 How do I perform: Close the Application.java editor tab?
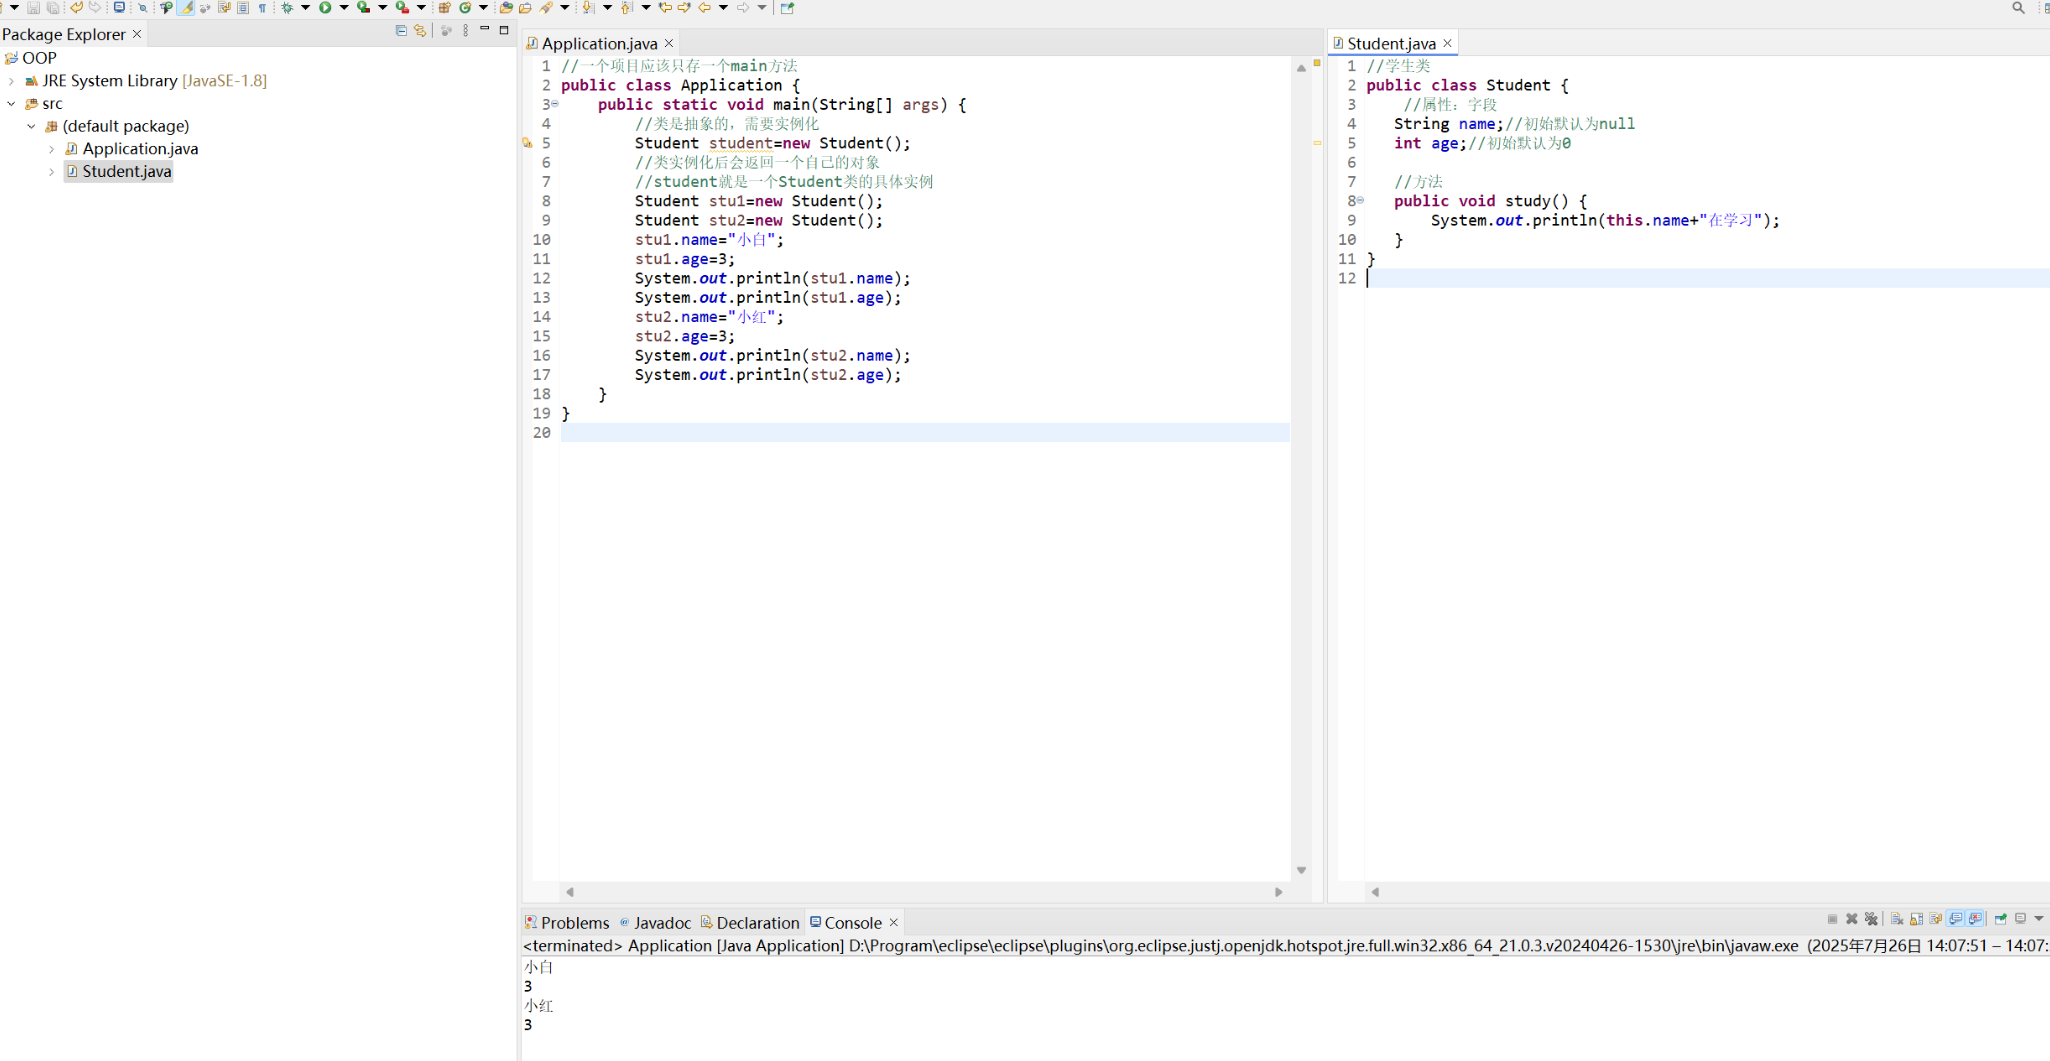tap(669, 43)
